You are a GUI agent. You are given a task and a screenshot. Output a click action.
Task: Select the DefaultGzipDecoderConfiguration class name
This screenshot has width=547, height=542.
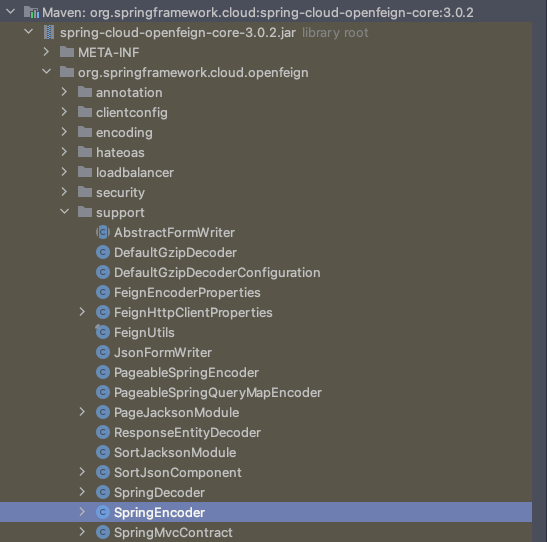tap(217, 272)
